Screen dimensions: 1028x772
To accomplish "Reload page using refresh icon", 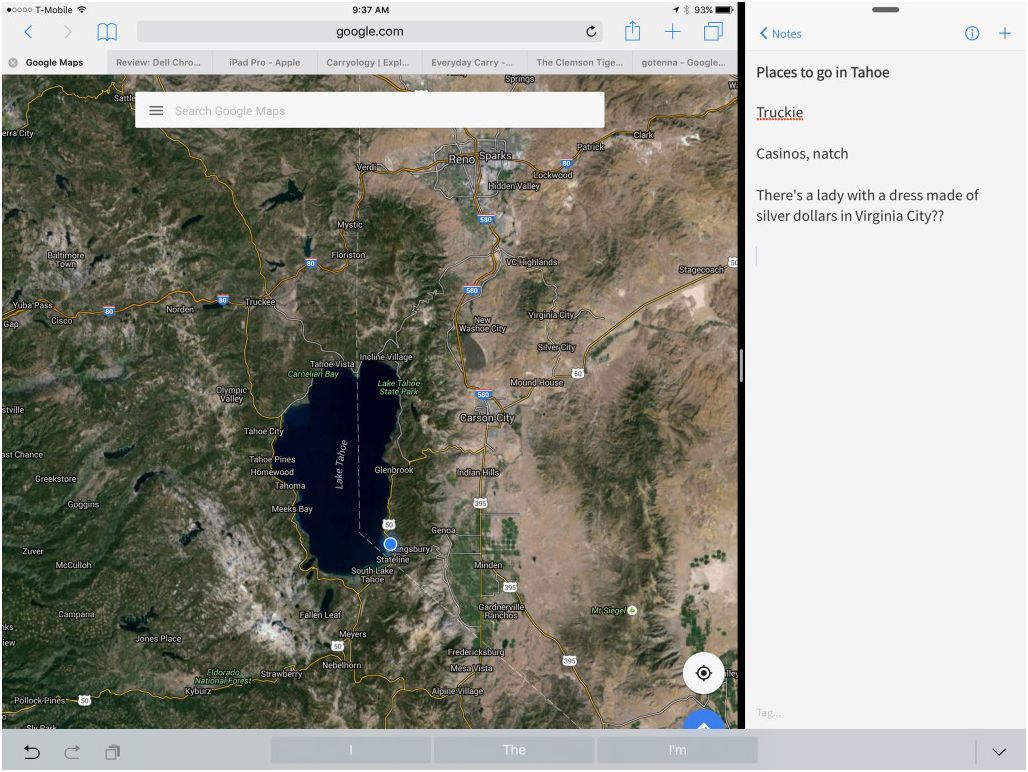I will [x=592, y=32].
